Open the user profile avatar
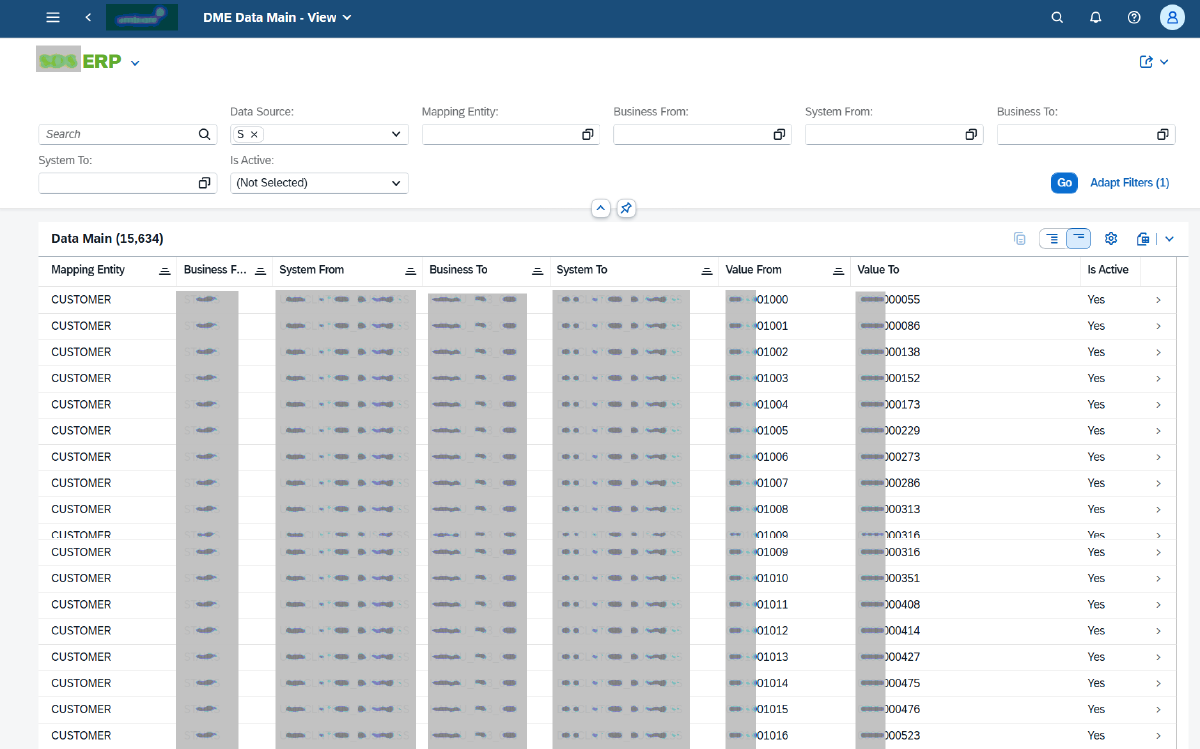The width and height of the screenshot is (1200, 749). tap(1172, 18)
